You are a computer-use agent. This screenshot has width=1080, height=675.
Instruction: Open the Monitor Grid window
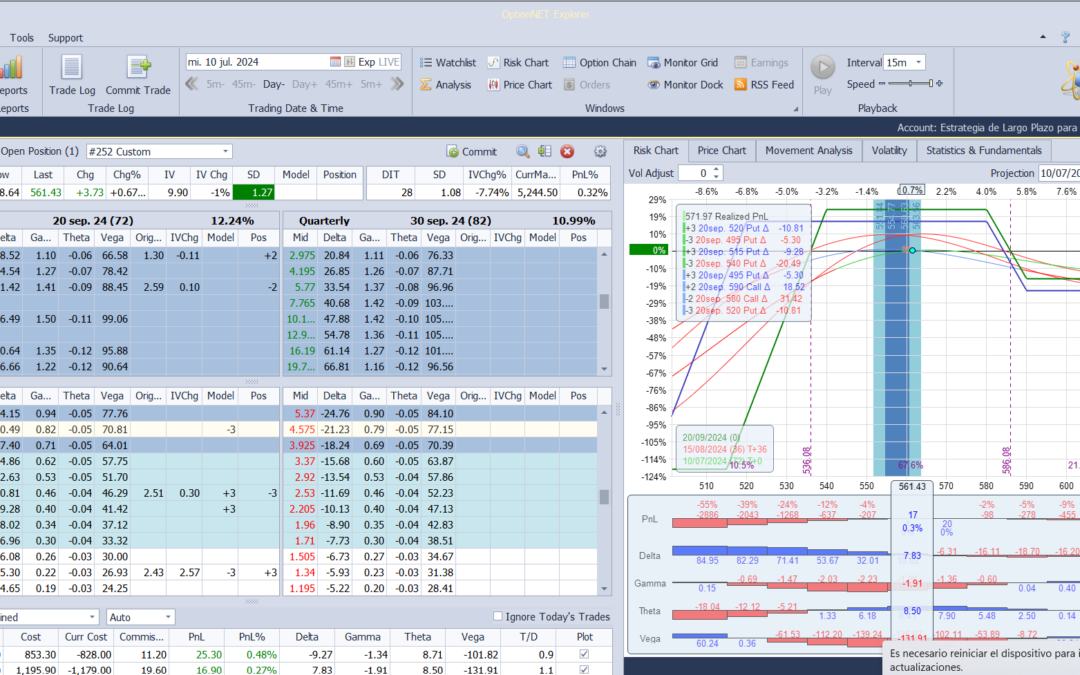tap(683, 63)
